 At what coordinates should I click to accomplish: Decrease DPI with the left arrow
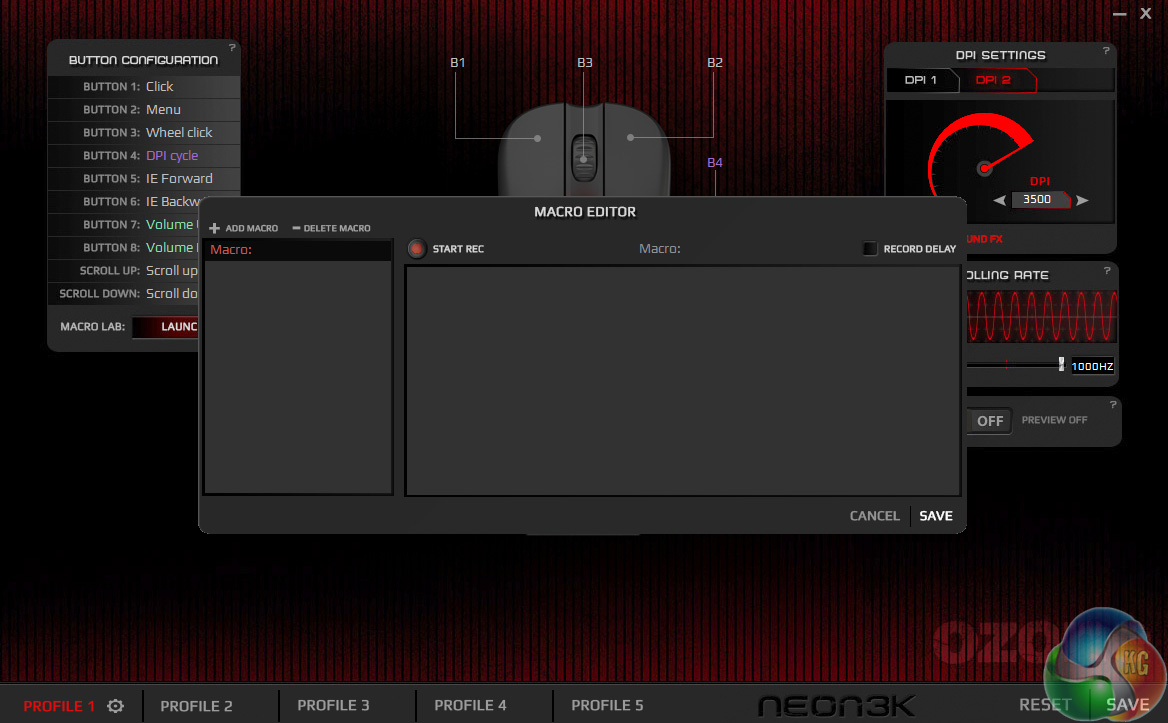(1000, 200)
